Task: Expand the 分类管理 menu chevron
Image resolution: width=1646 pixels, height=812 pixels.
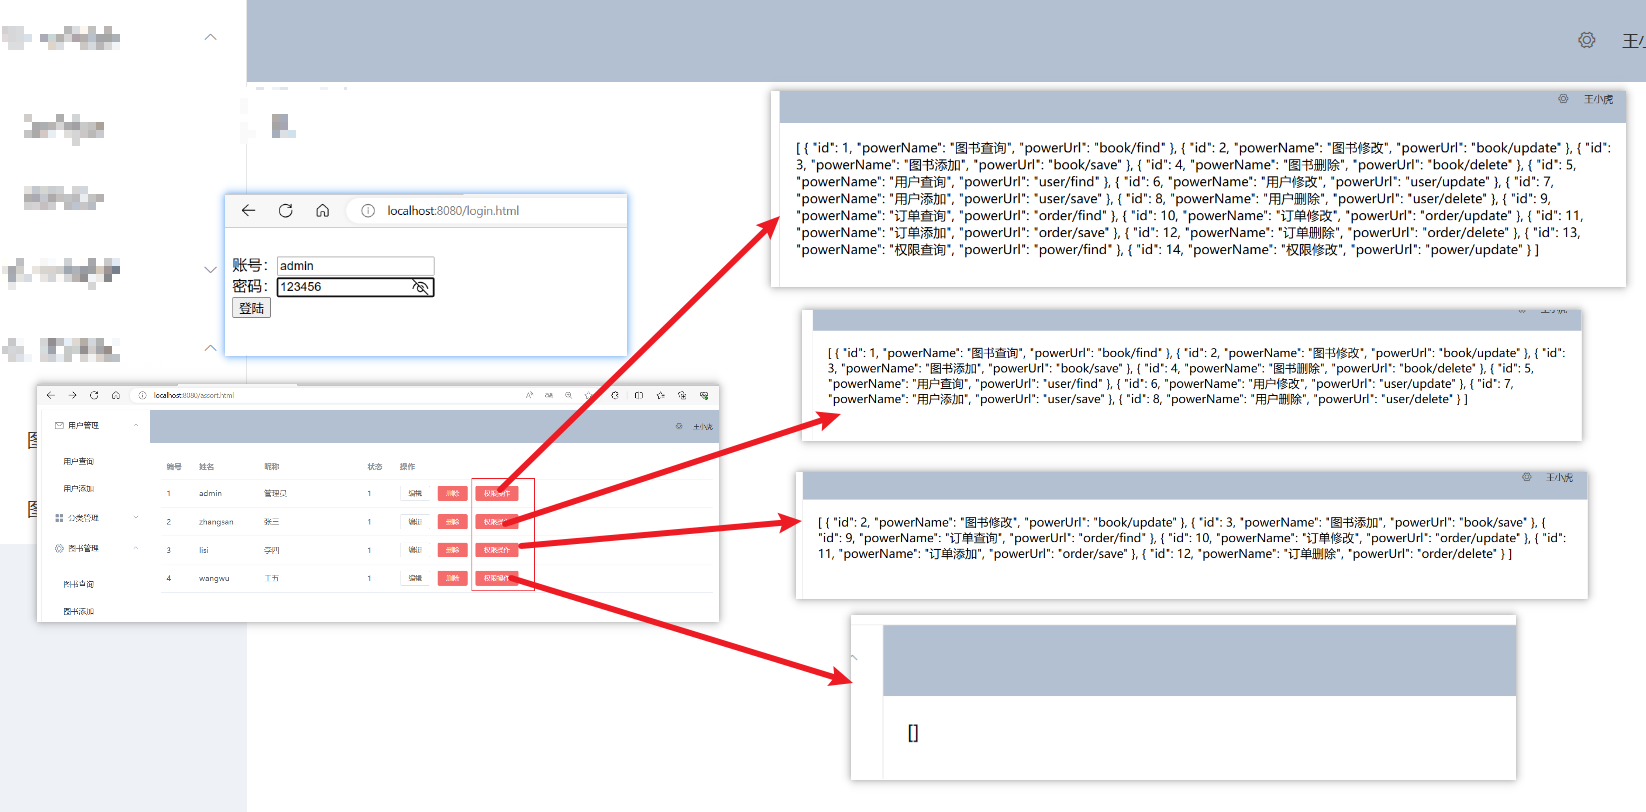Action: 136,517
